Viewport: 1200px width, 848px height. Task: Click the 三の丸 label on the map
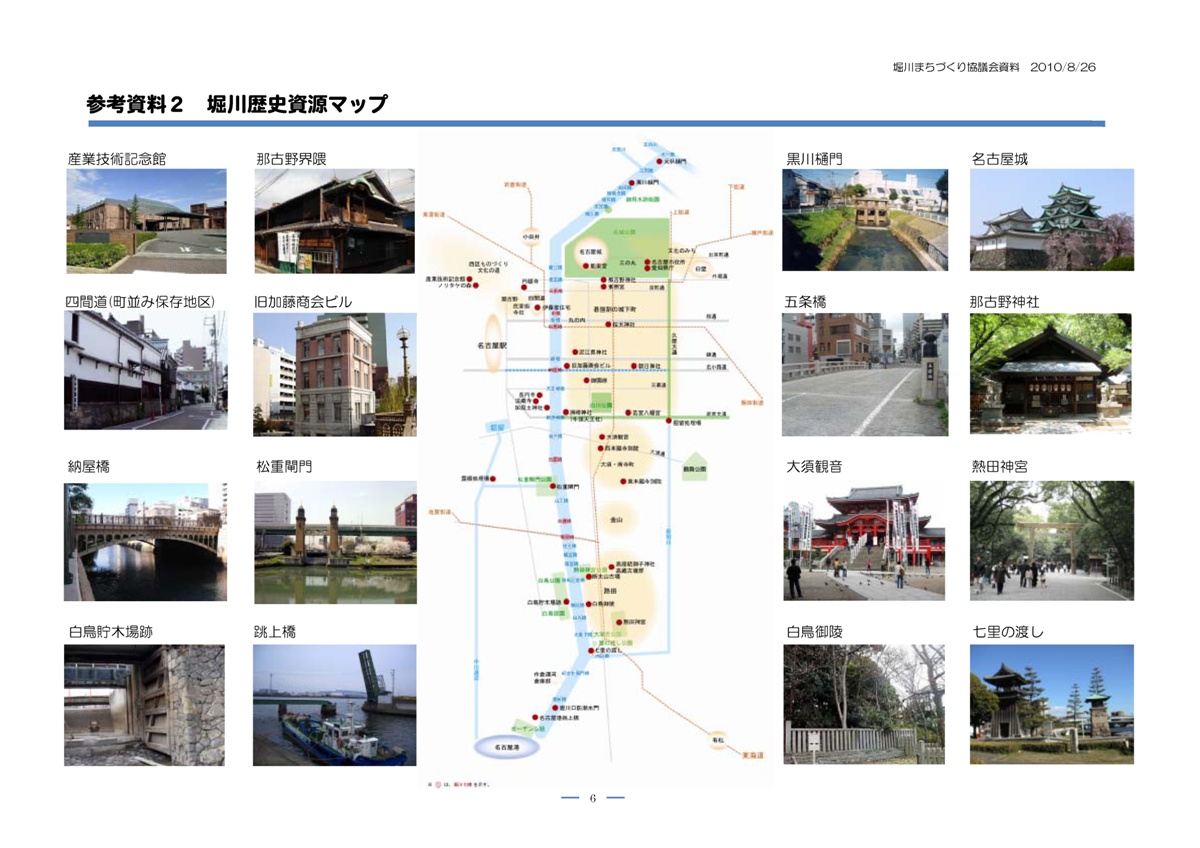click(627, 263)
